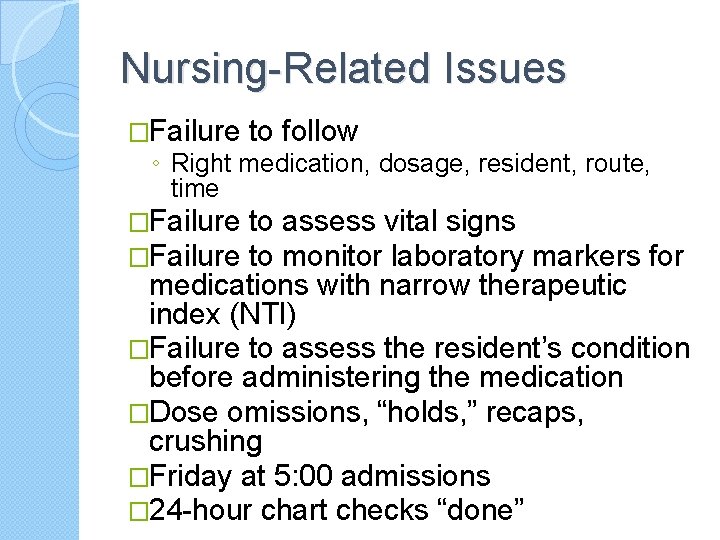Click the word "crushing"
The width and height of the screenshot is (720, 540).
coord(205,441)
